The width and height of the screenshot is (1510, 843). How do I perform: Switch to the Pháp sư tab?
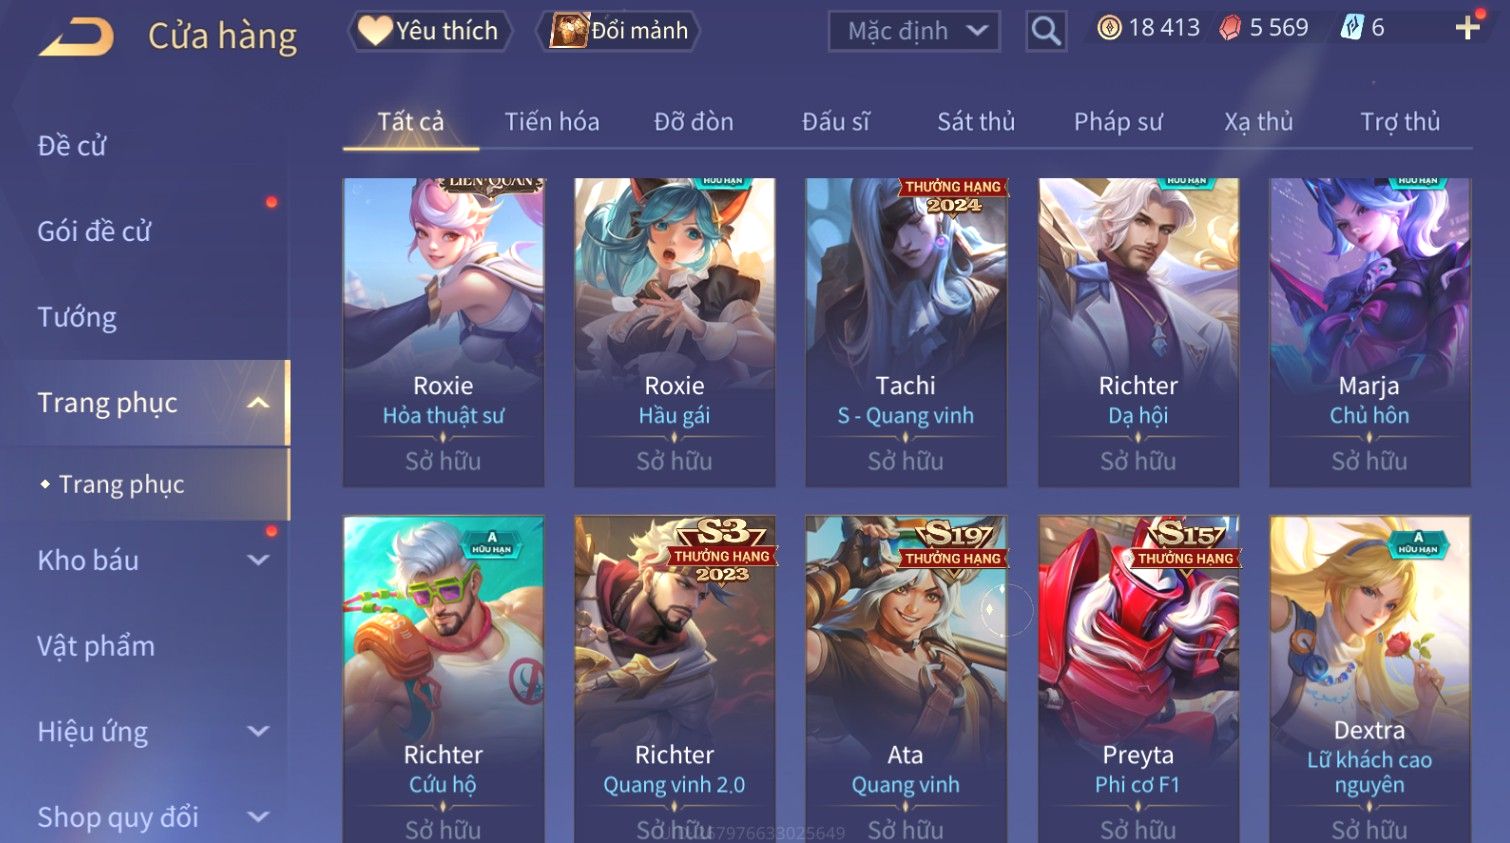pos(1118,122)
